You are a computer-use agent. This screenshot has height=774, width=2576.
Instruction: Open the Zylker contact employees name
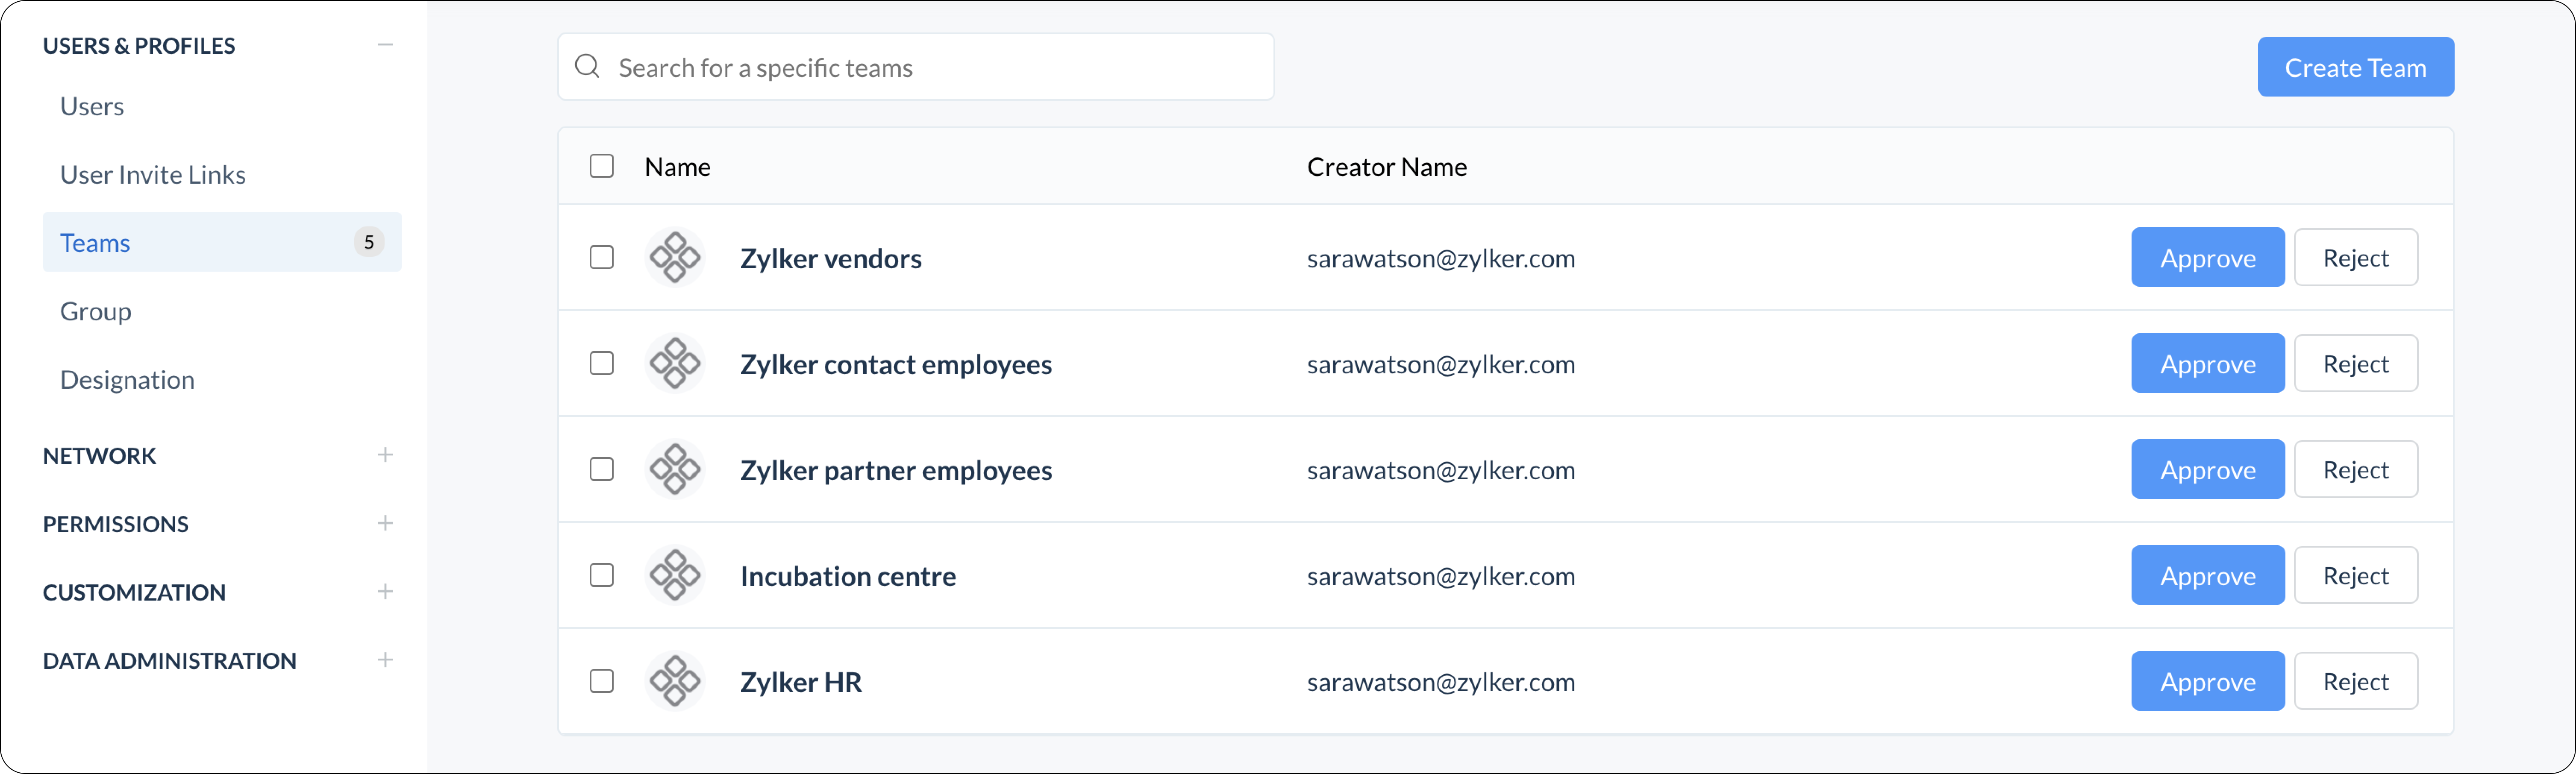click(896, 365)
